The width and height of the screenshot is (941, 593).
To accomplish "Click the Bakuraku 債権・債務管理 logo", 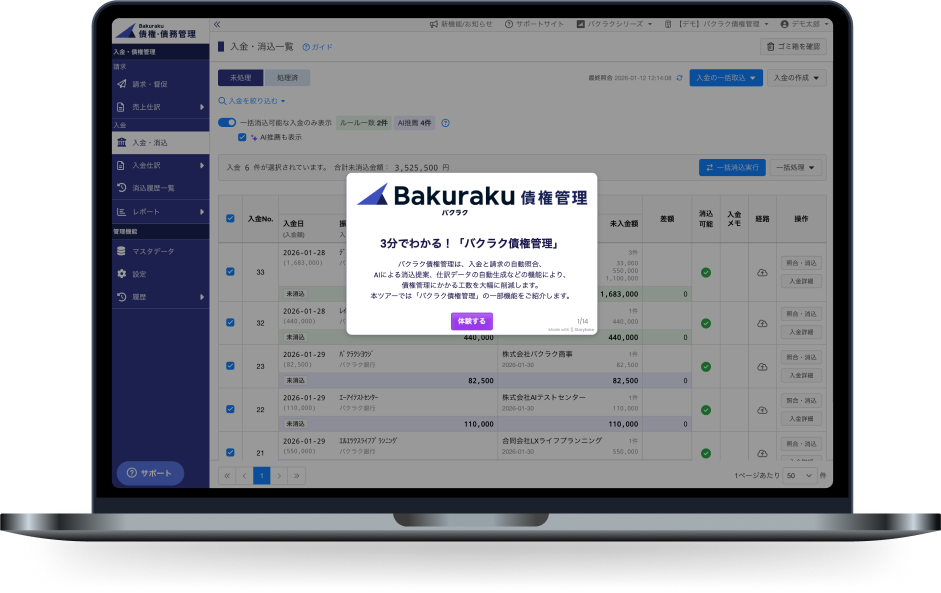I will click(156, 31).
